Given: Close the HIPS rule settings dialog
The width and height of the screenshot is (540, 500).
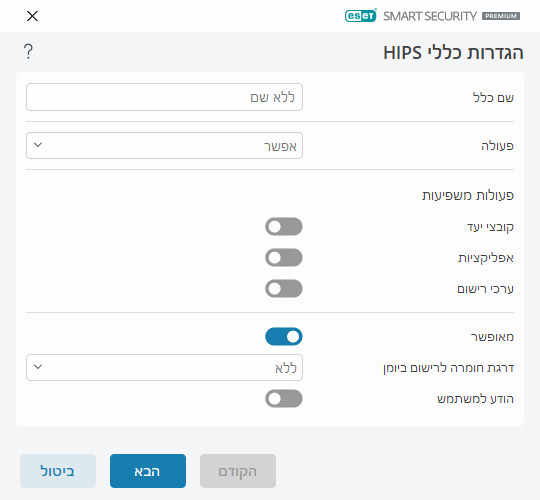Looking at the screenshot, I should tap(32, 16).
